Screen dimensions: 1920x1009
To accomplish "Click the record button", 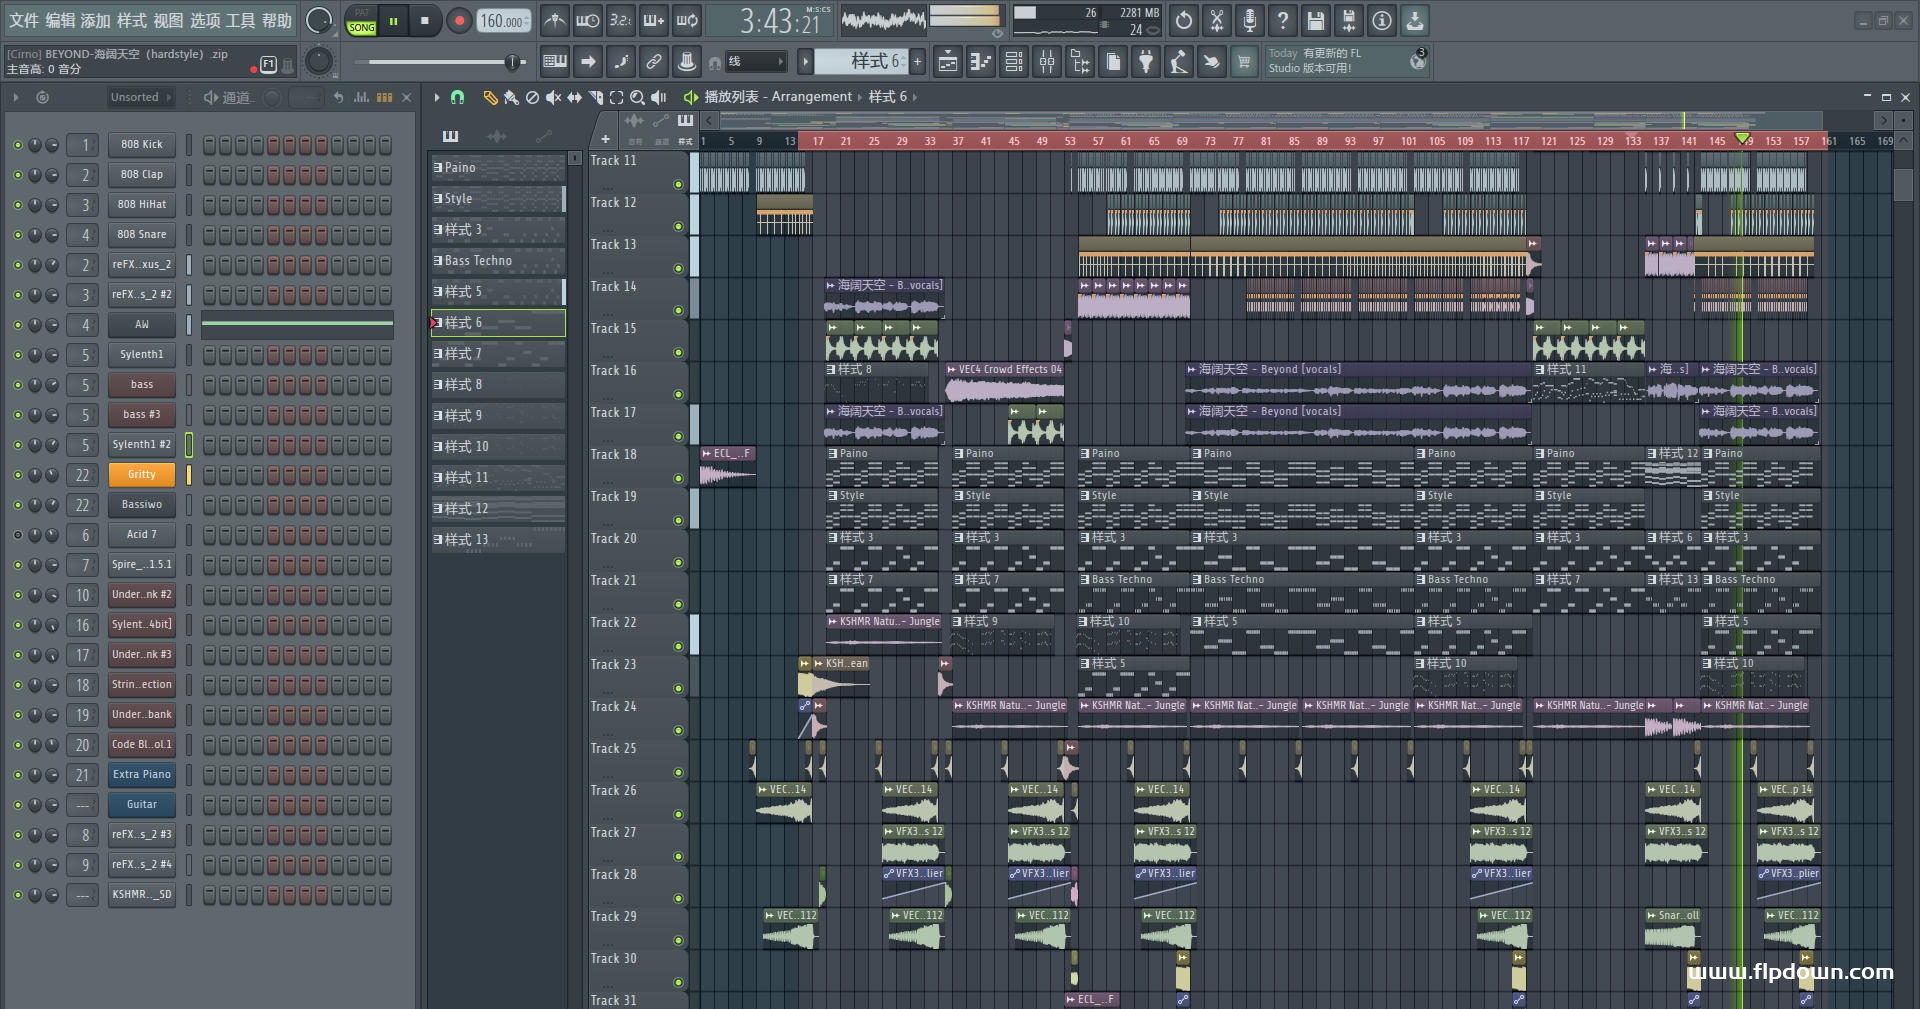I will (x=459, y=21).
